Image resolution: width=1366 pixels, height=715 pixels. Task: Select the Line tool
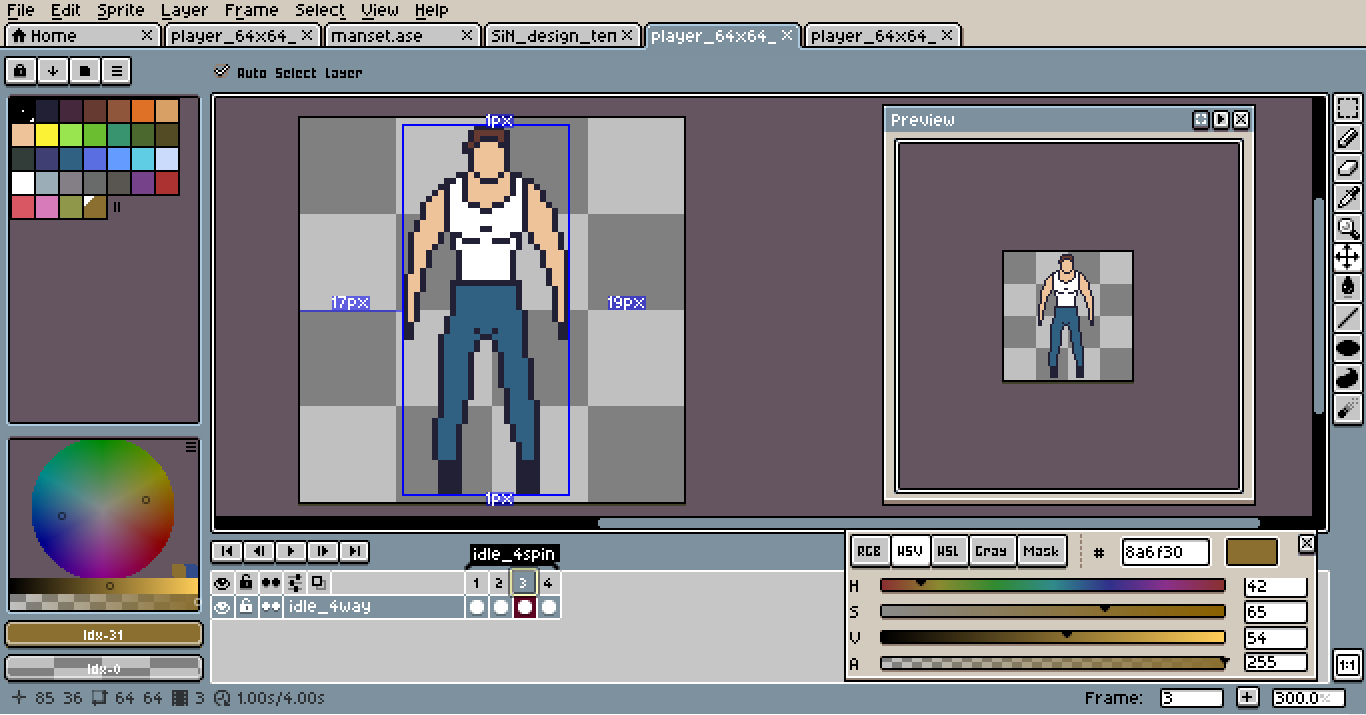(1348, 318)
